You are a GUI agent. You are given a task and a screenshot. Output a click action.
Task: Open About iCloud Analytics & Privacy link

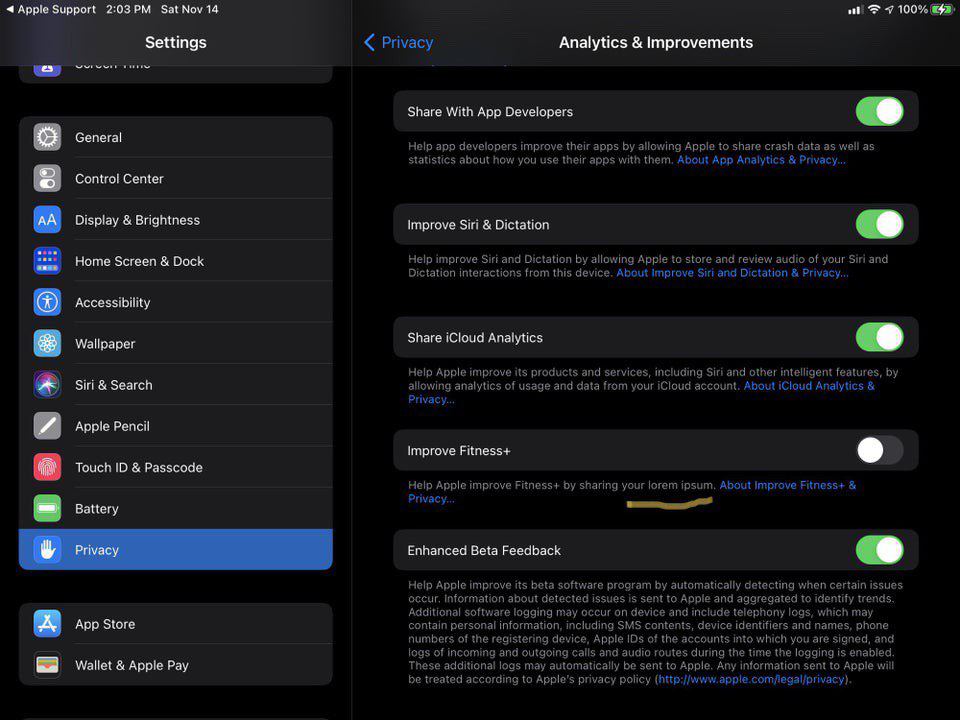tap(809, 386)
